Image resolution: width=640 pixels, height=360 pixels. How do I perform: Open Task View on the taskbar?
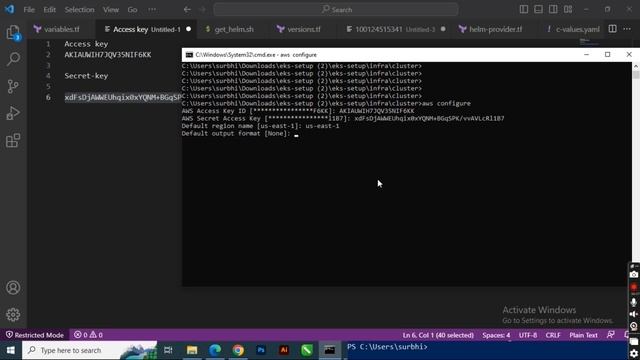click(168, 350)
